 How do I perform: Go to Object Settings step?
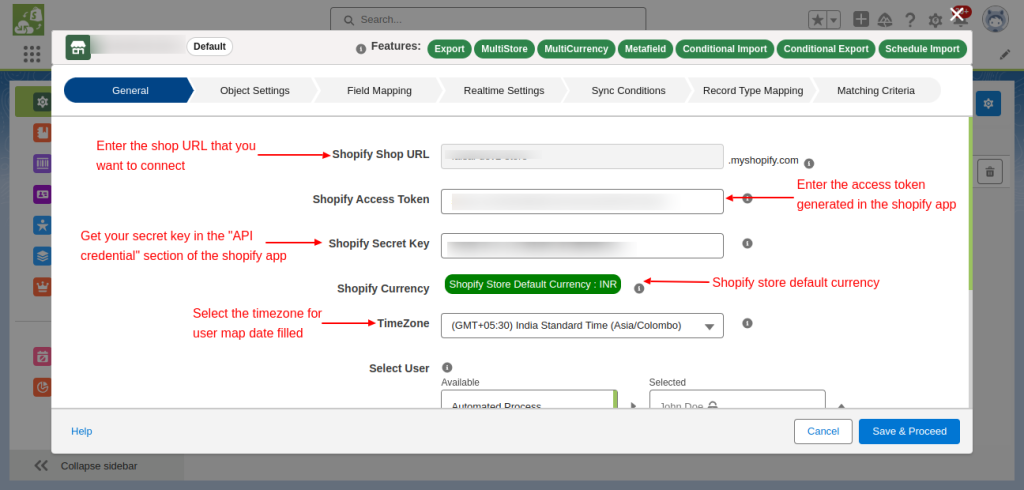pyautogui.click(x=255, y=91)
